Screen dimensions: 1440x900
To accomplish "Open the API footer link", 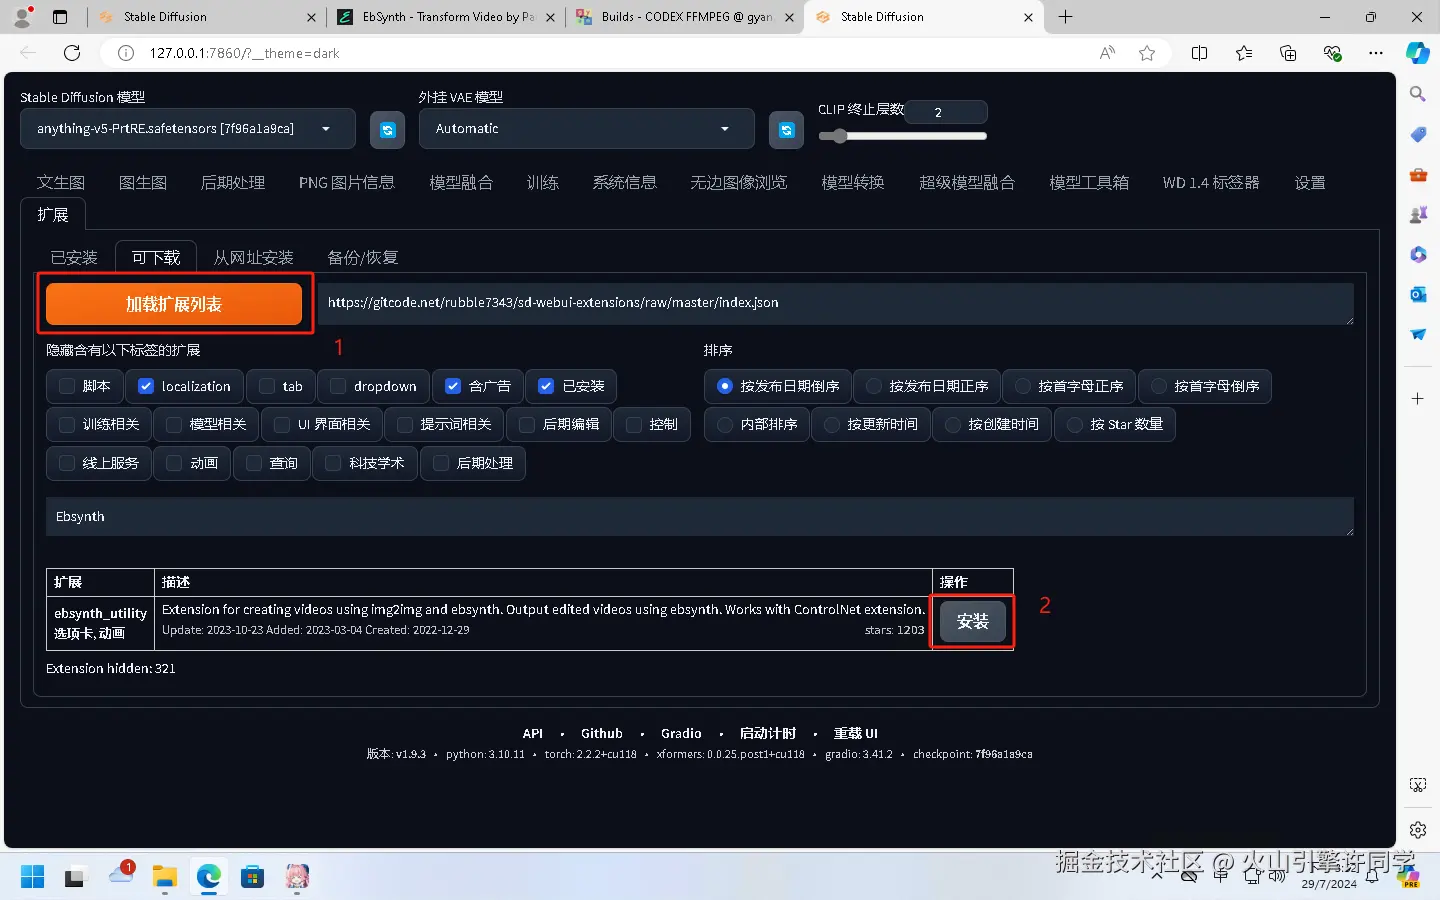I will coord(533,733).
